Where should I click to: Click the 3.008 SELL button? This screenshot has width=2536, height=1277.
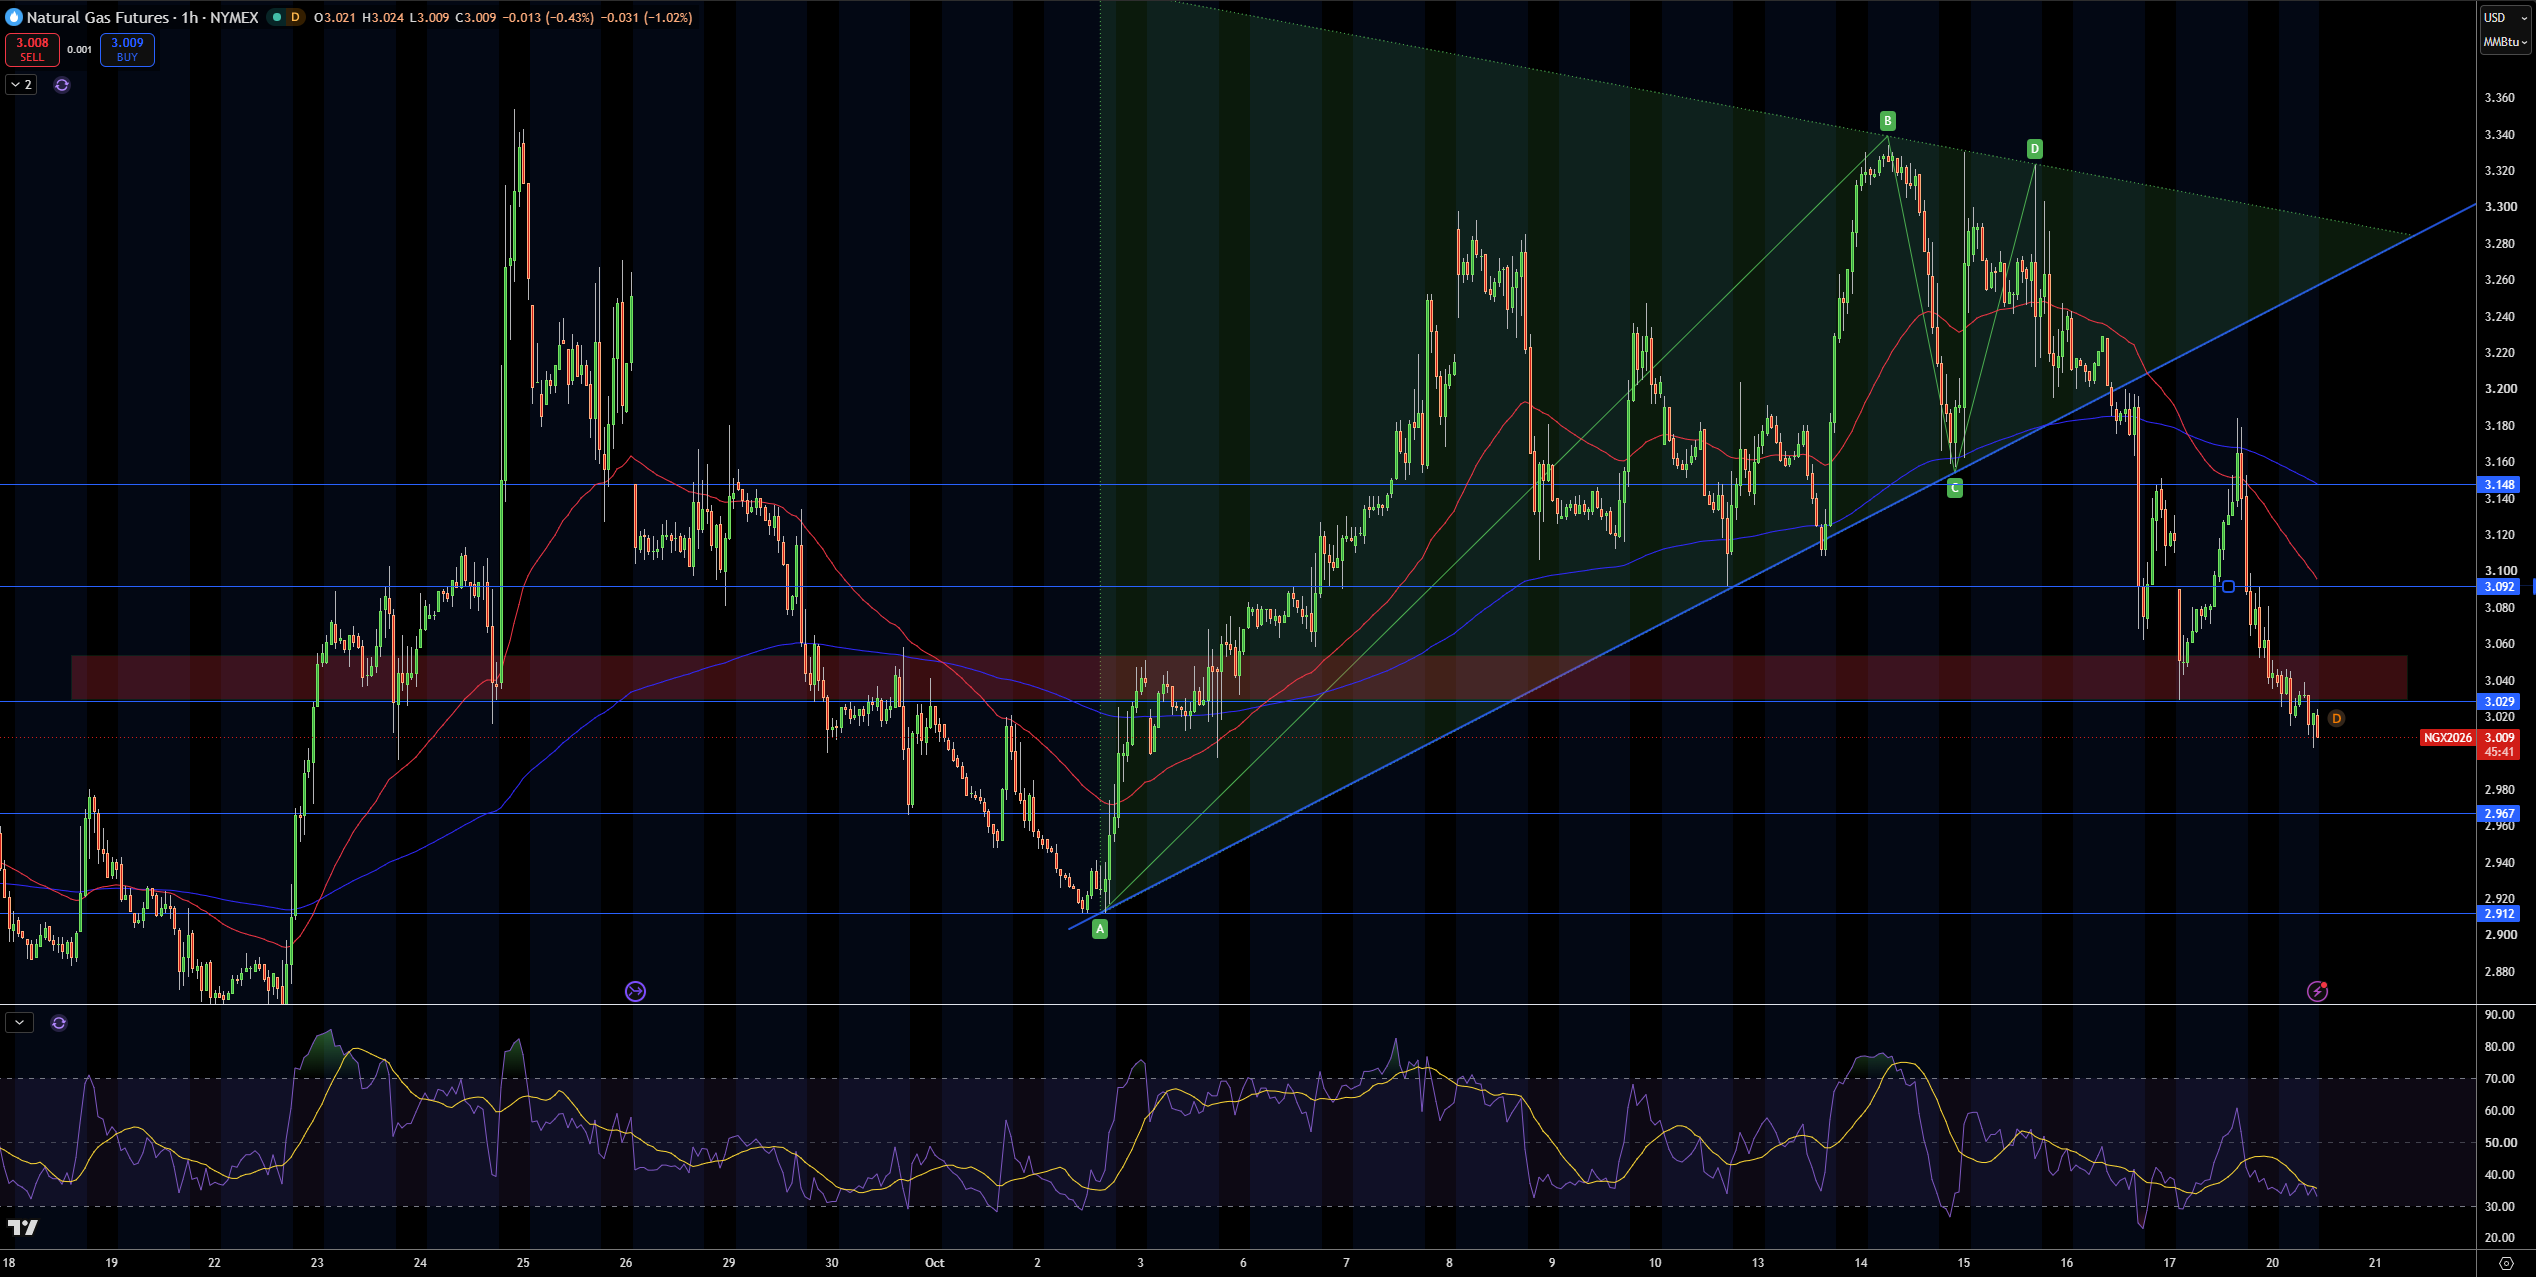(x=32, y=49)
